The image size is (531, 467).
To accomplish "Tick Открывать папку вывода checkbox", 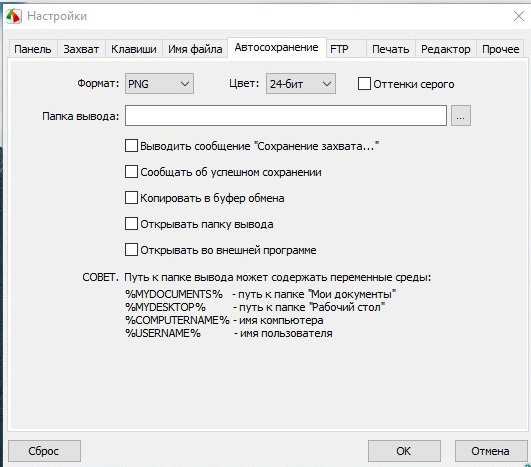I will click(x=131, y=224).
